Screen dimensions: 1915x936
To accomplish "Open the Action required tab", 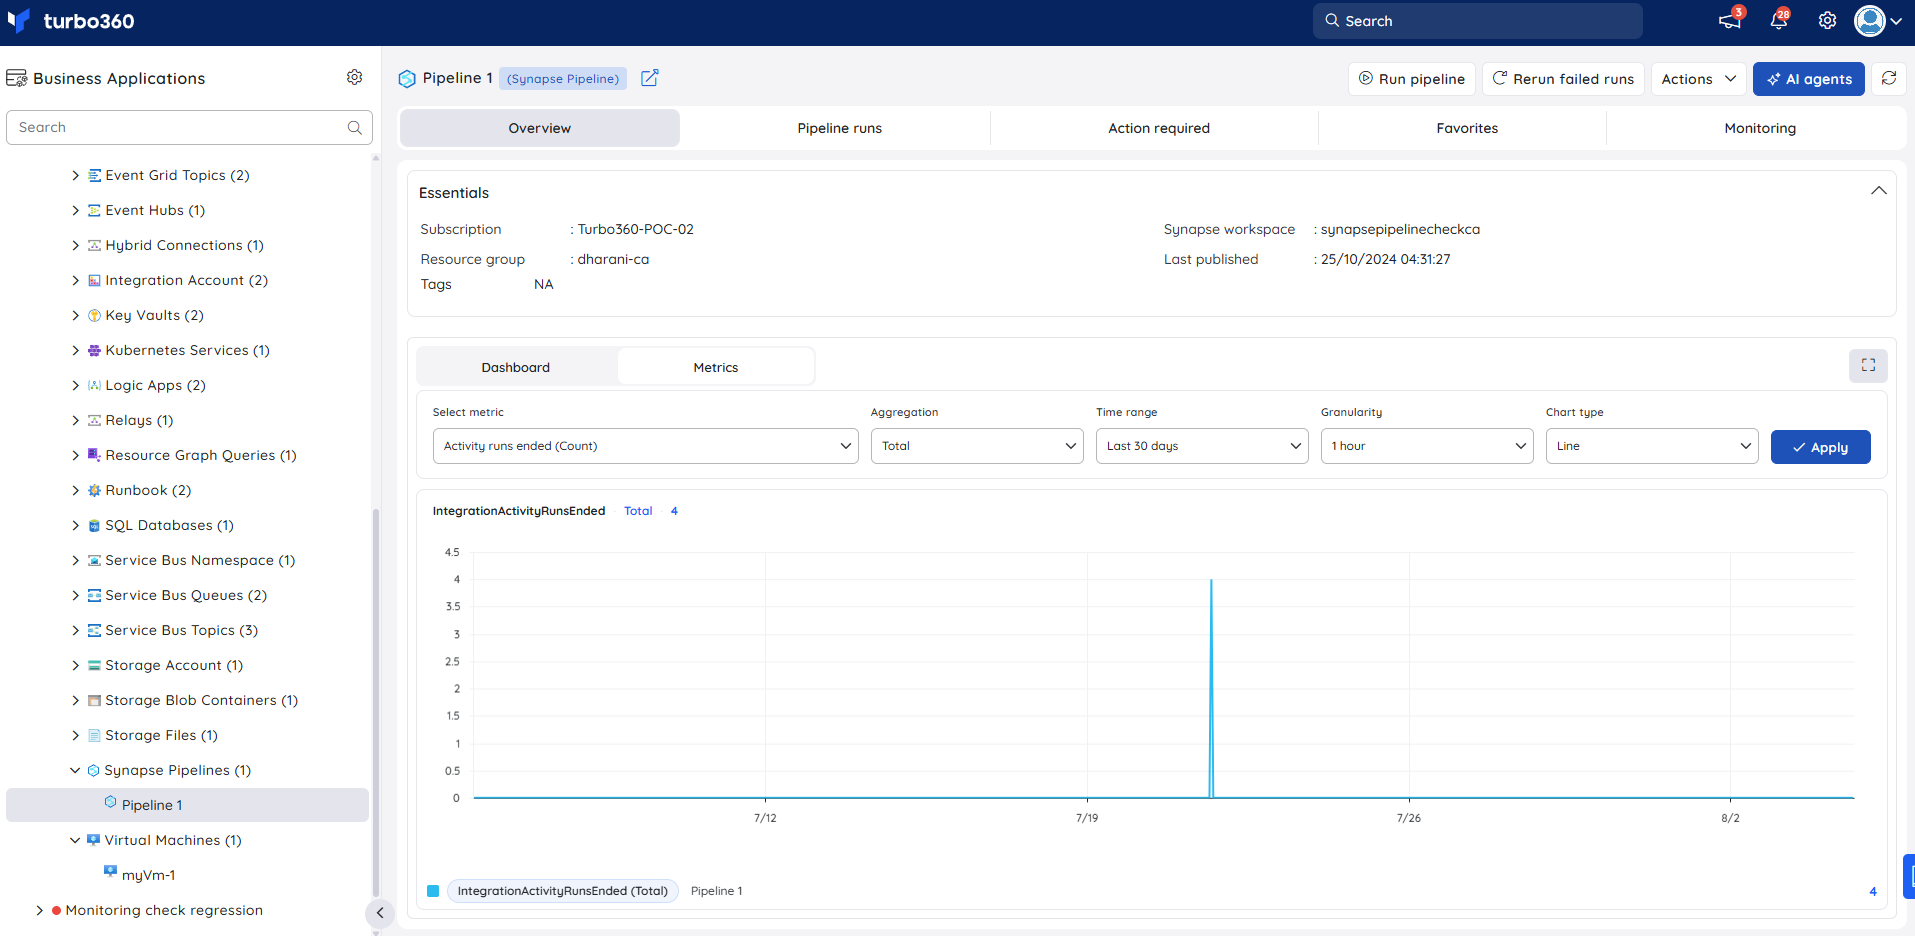I will (x=1159, y=128).
